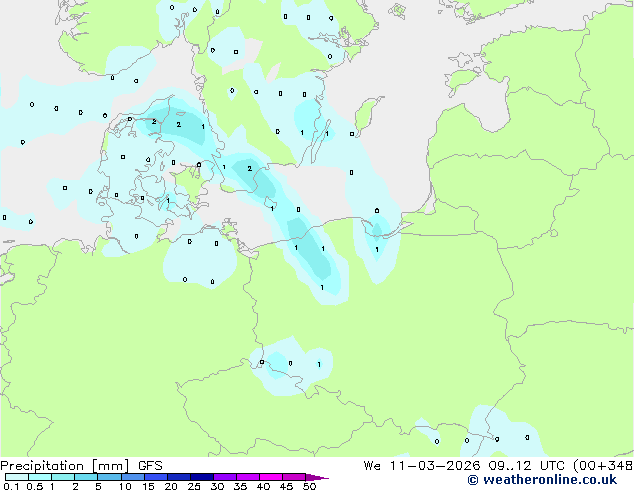The width and height of the screenshot is (634, 490).
Task: Click the 'We' weekday label
Action: [372, 466]
